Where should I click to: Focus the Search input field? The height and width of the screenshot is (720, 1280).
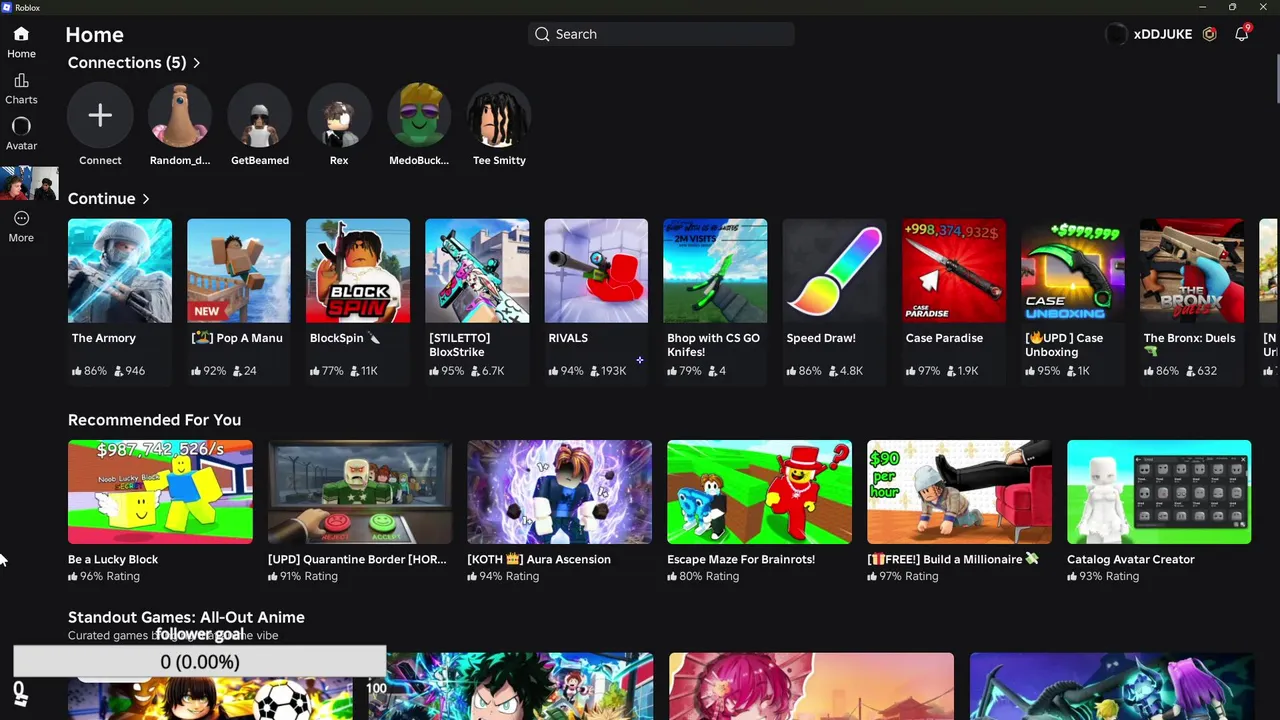click(x=661, y=34)
